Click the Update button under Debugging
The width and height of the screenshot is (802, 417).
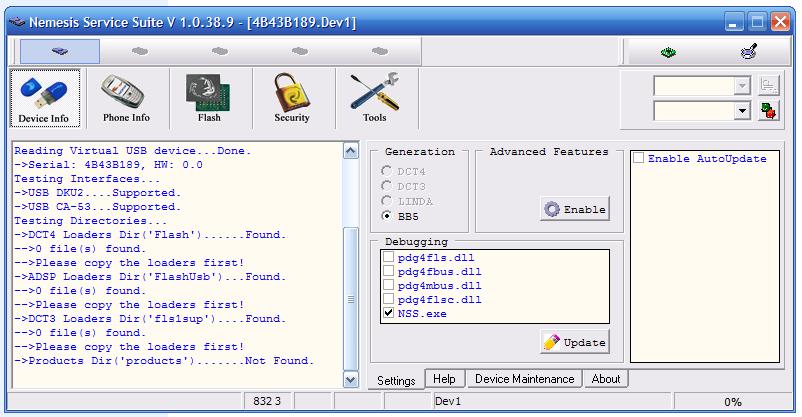pos(574,342)
